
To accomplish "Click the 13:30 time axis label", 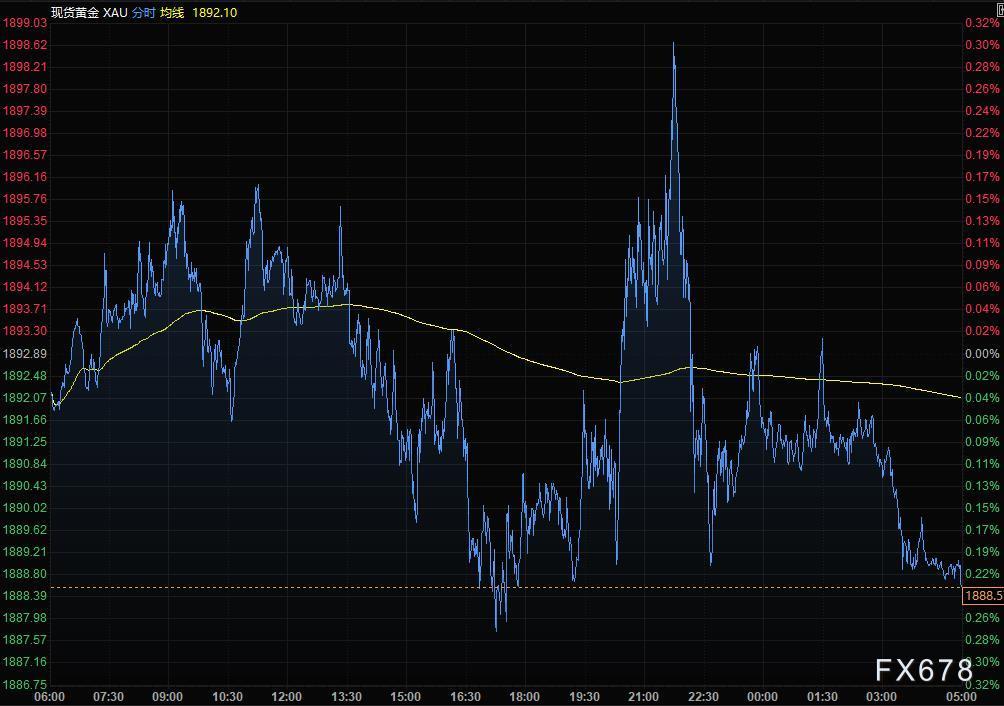I will [346, 697].
